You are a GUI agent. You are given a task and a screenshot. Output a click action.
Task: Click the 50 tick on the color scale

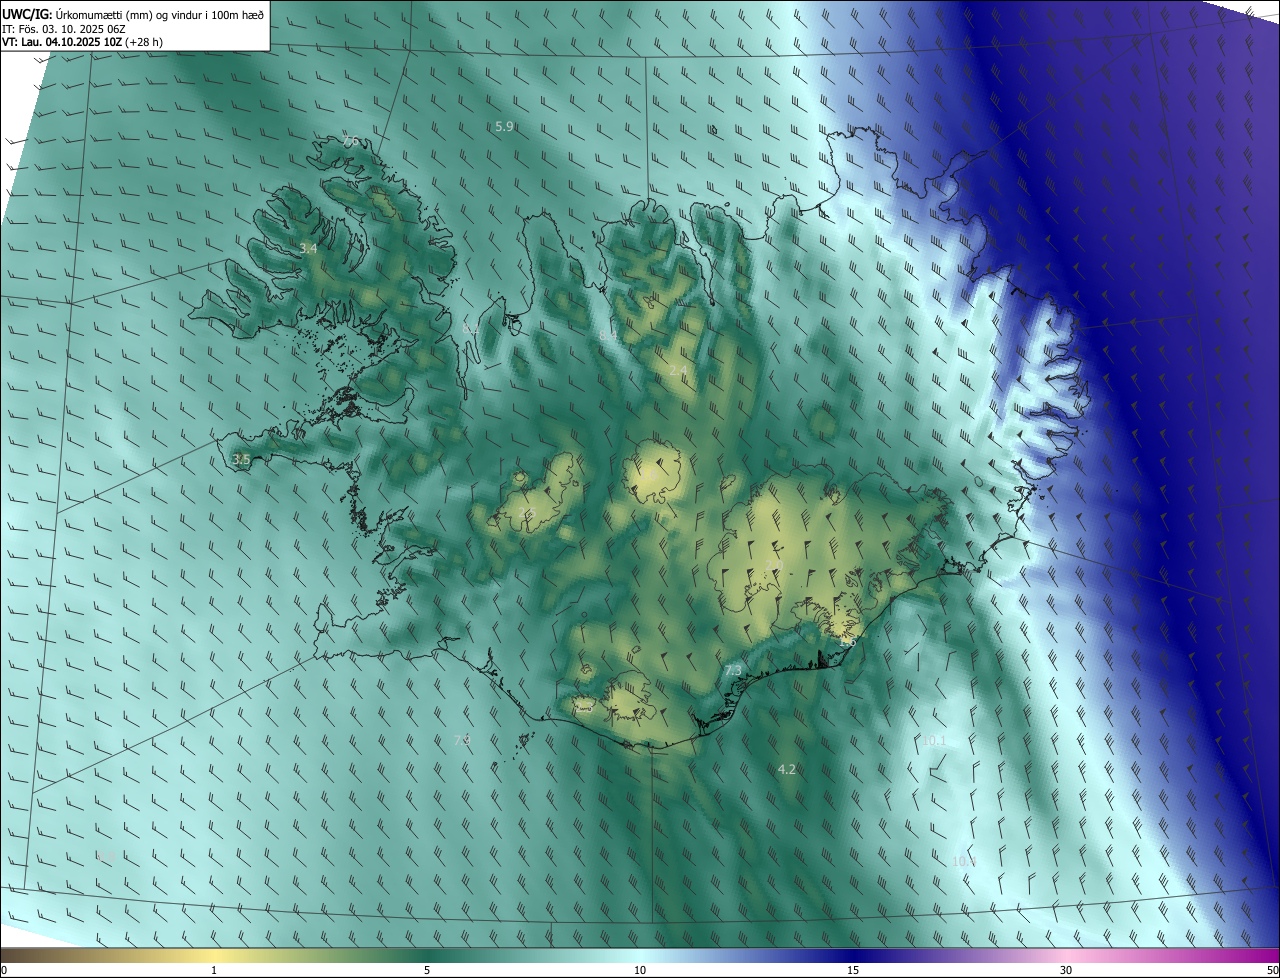(x=1272, y=970)
